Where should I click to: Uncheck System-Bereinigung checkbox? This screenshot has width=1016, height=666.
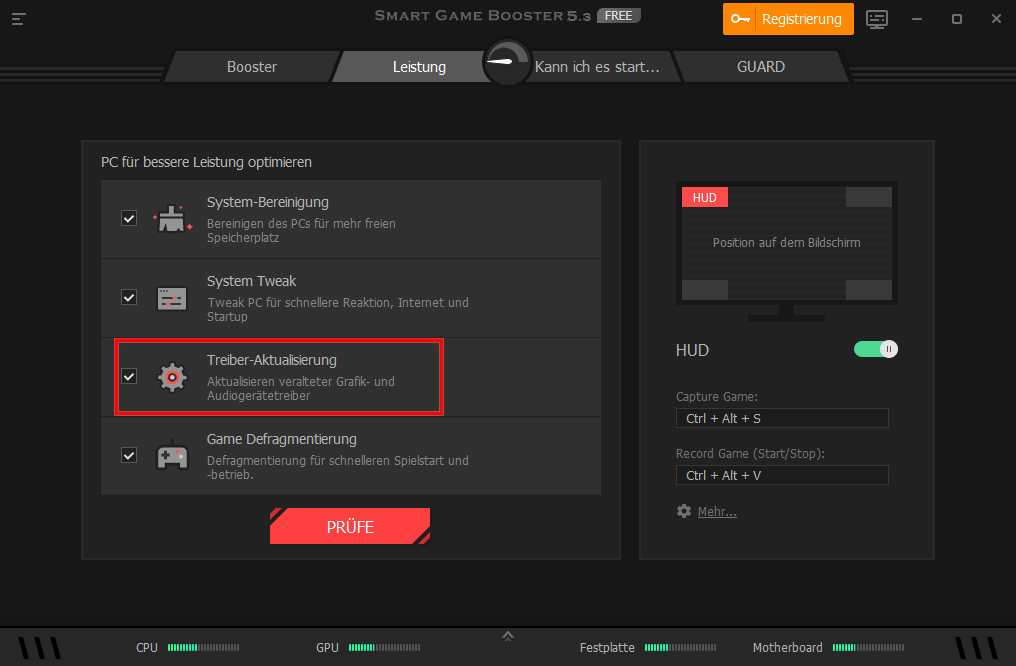point(129,218)
